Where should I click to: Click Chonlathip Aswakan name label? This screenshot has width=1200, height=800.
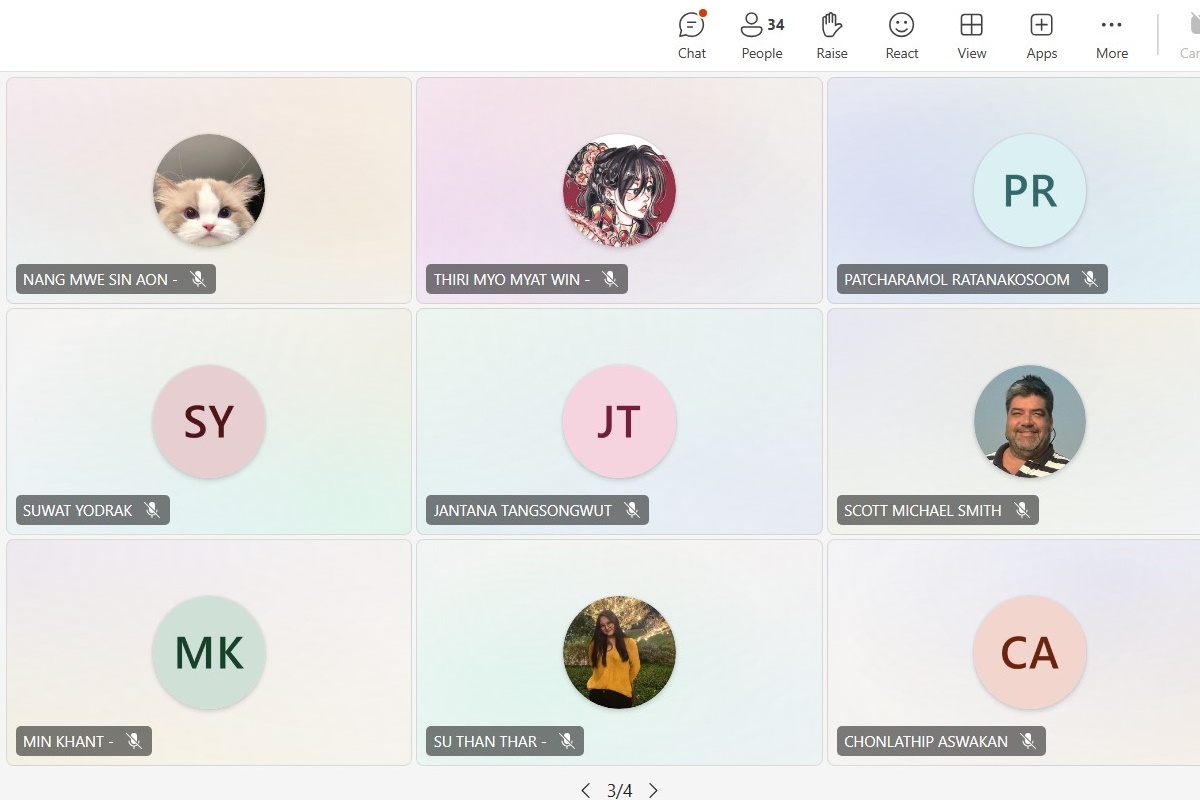coord(926,741)
